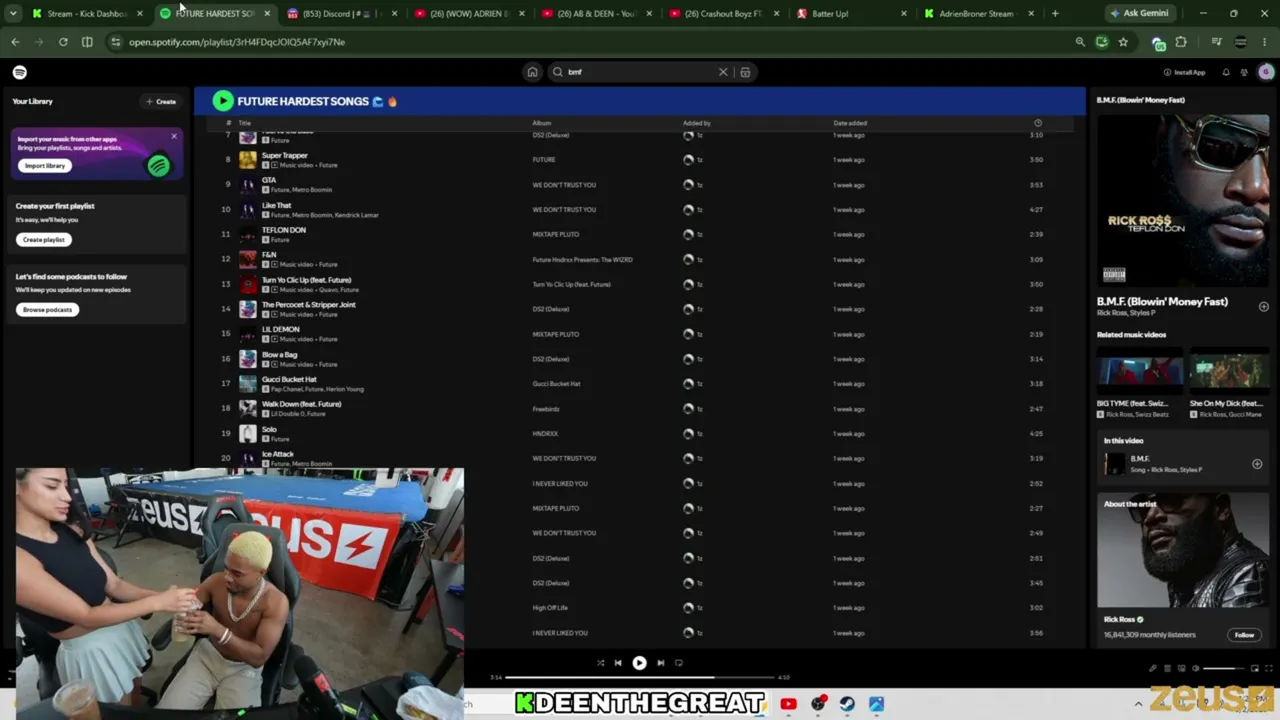Open the Freebirdz album link
The image size is (1280, 720).
pos(545,409)
